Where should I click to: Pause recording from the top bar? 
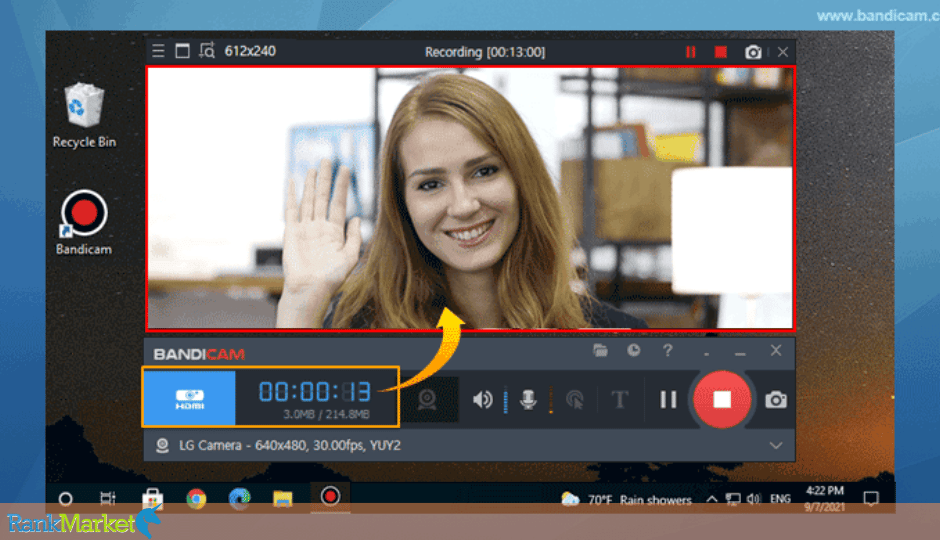click(691, 52)
